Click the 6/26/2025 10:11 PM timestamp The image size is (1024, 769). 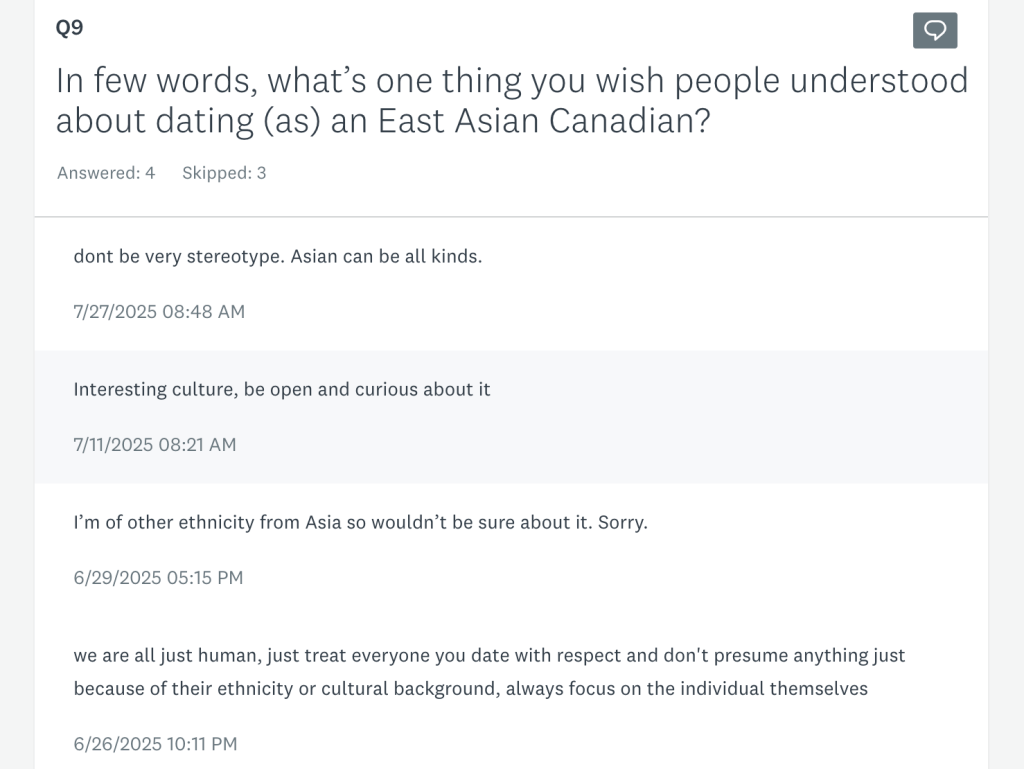[x=155, y=743]
